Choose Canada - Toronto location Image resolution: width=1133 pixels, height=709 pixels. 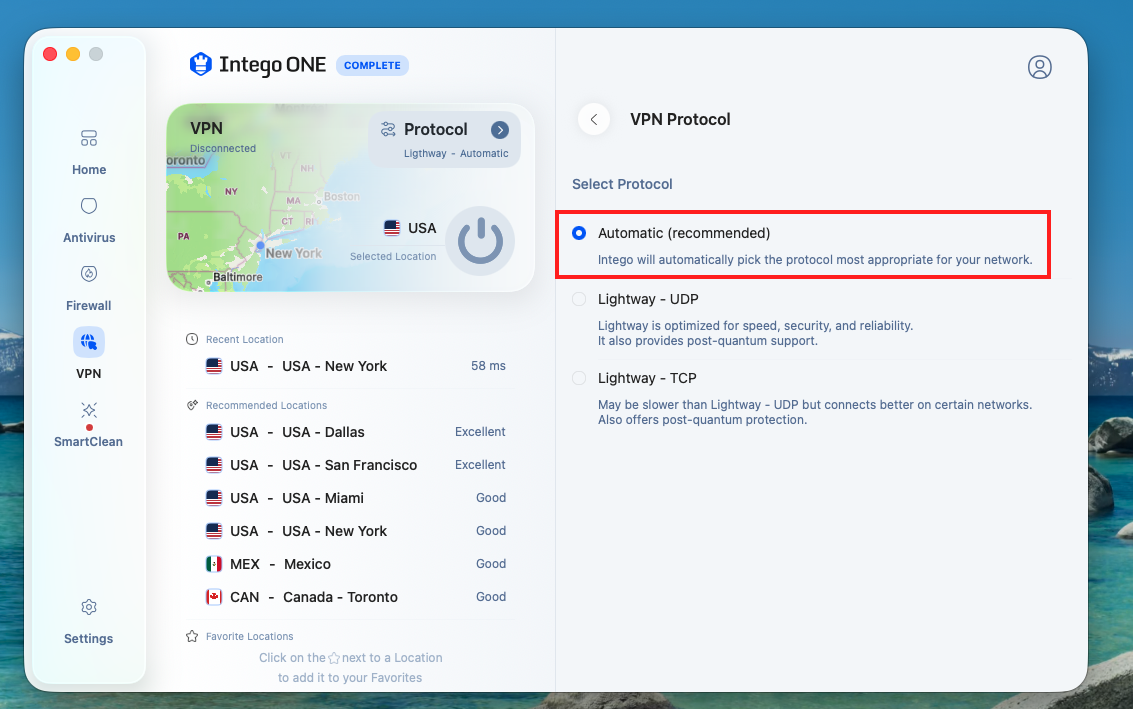pyautogui.click(x=356, y=597)
